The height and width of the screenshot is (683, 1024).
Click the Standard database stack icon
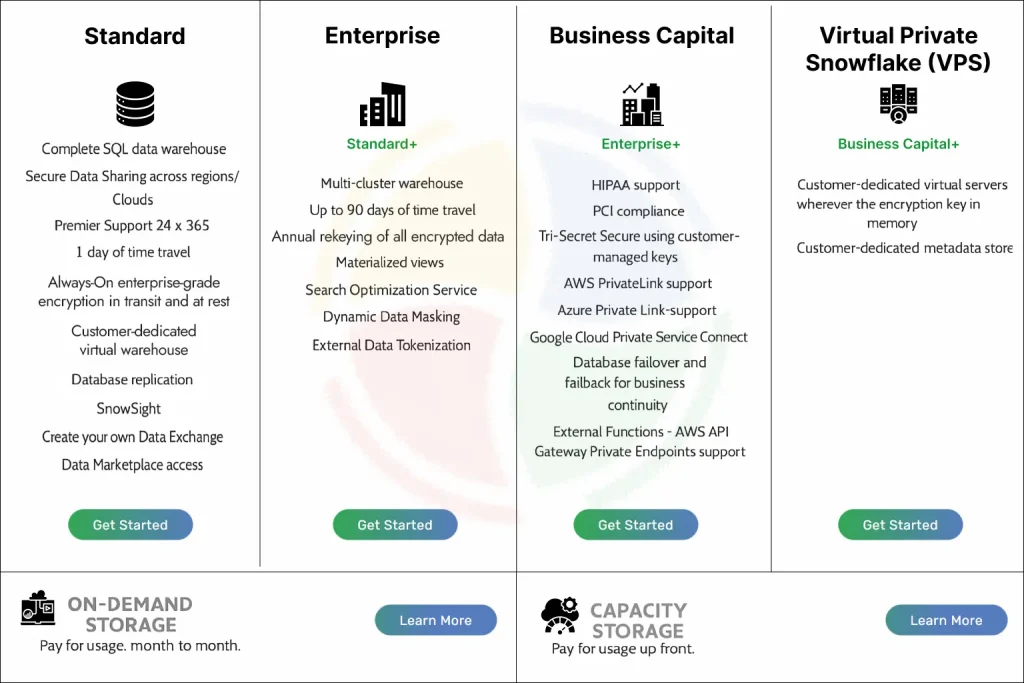click(x=135, y=104)
